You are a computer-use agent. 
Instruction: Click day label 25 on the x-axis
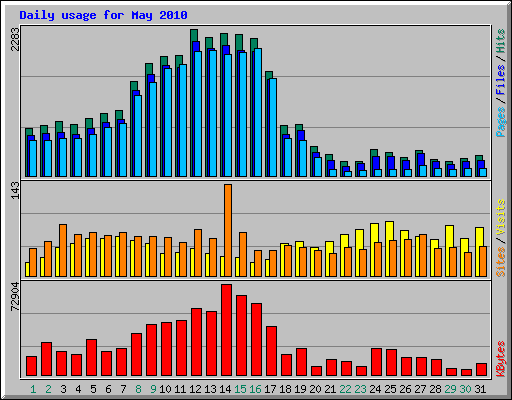pos(390,389)
